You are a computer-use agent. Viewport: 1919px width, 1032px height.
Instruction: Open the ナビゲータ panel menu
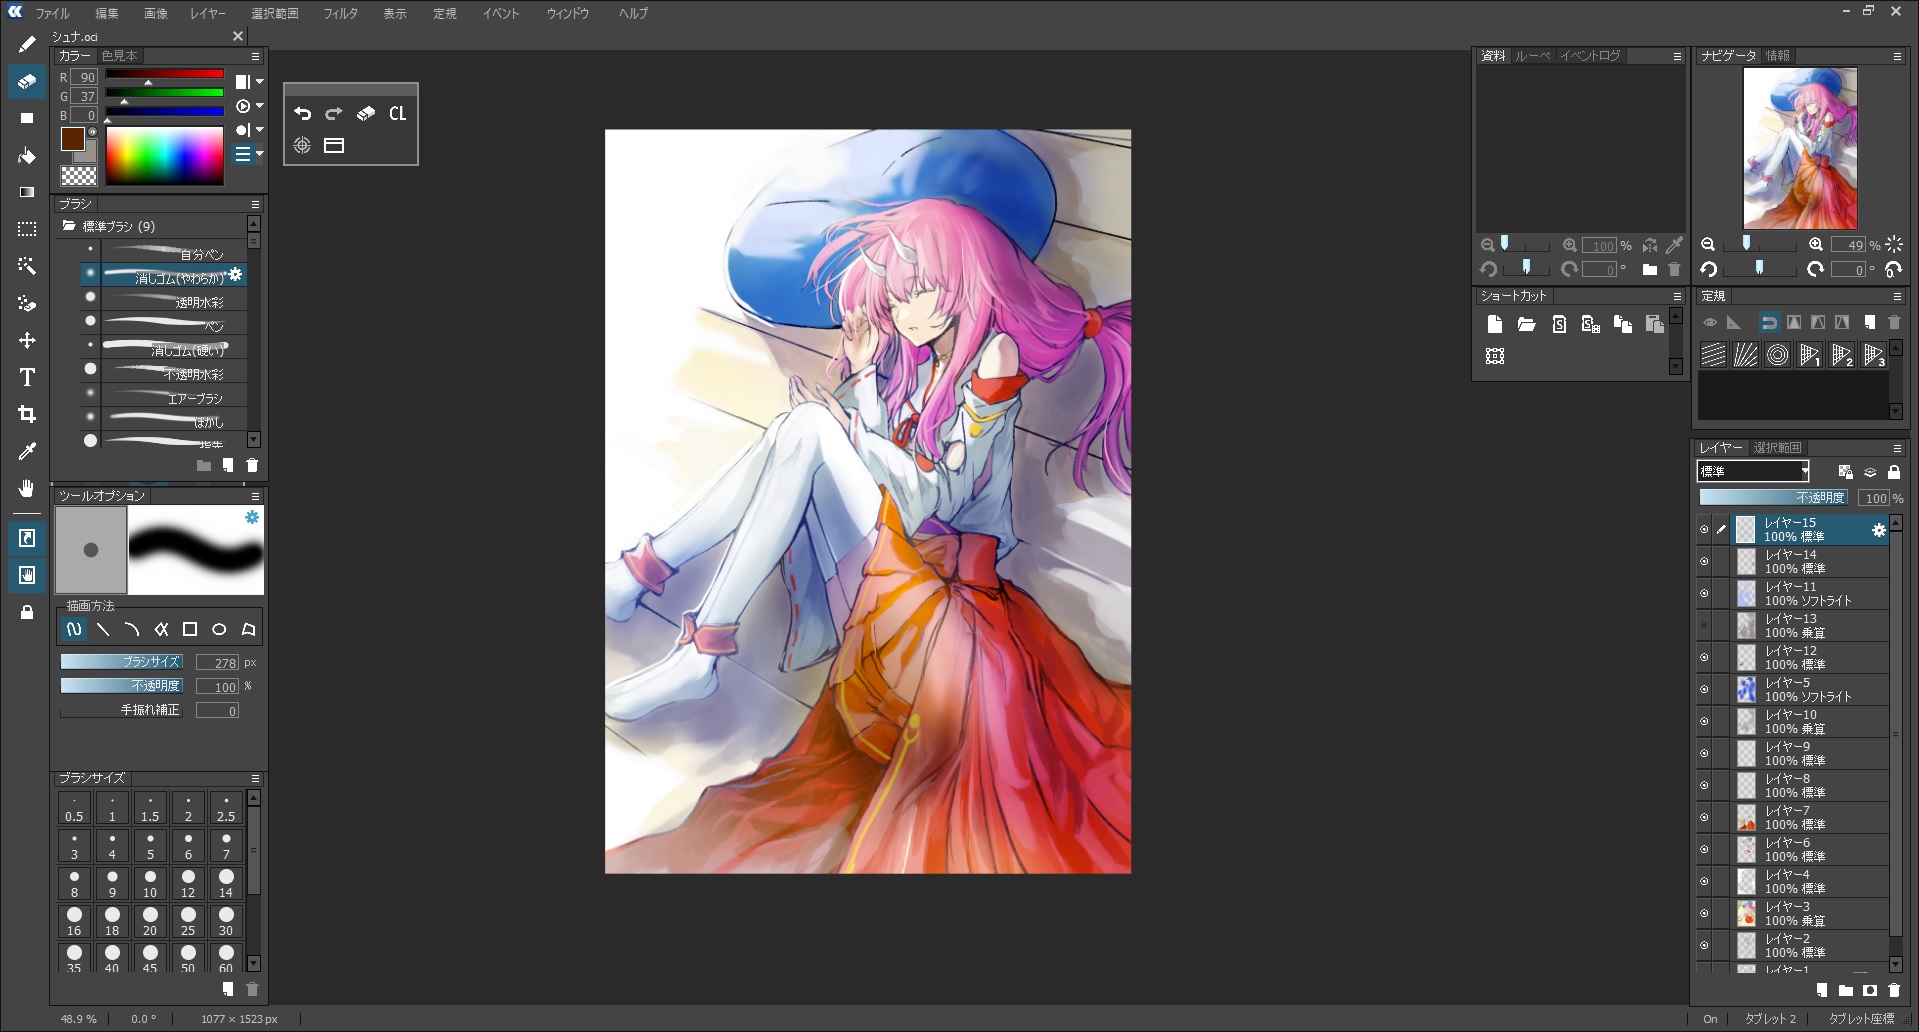click(1897, 56)
